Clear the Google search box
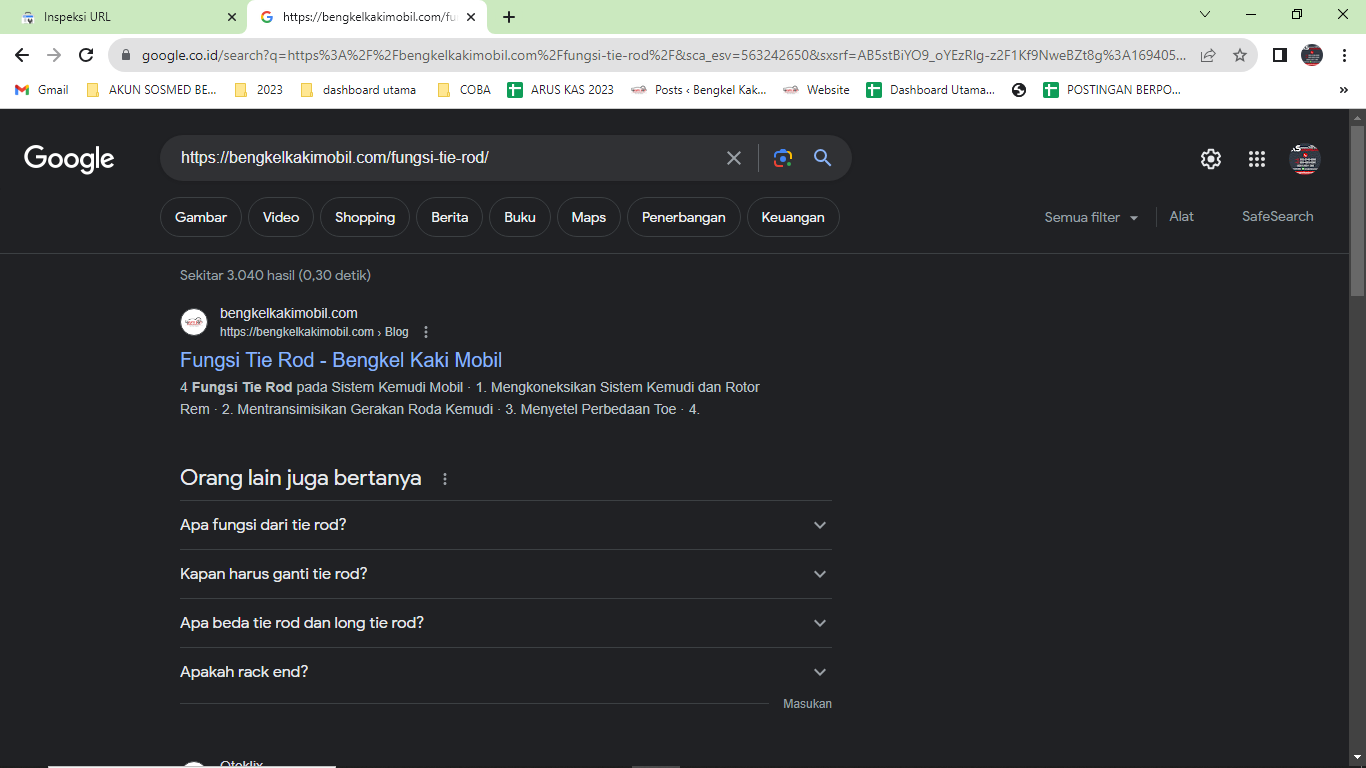 coord(734,158)
